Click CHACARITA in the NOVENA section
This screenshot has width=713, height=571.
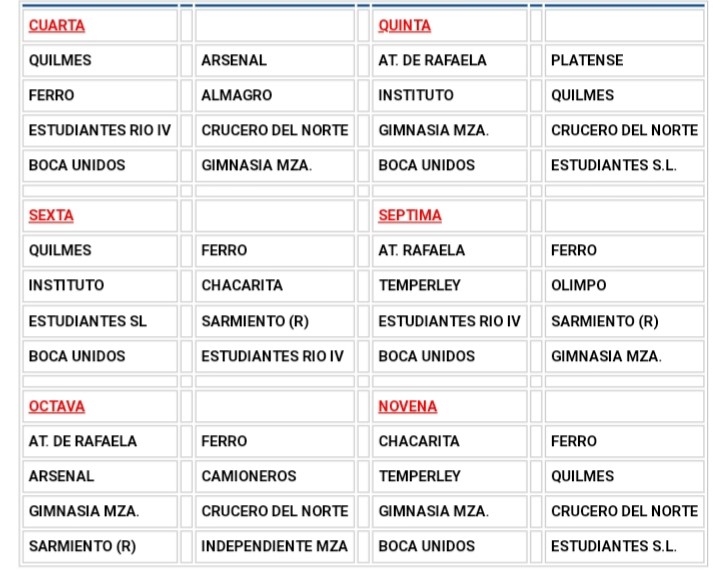(x=419, y=441)
